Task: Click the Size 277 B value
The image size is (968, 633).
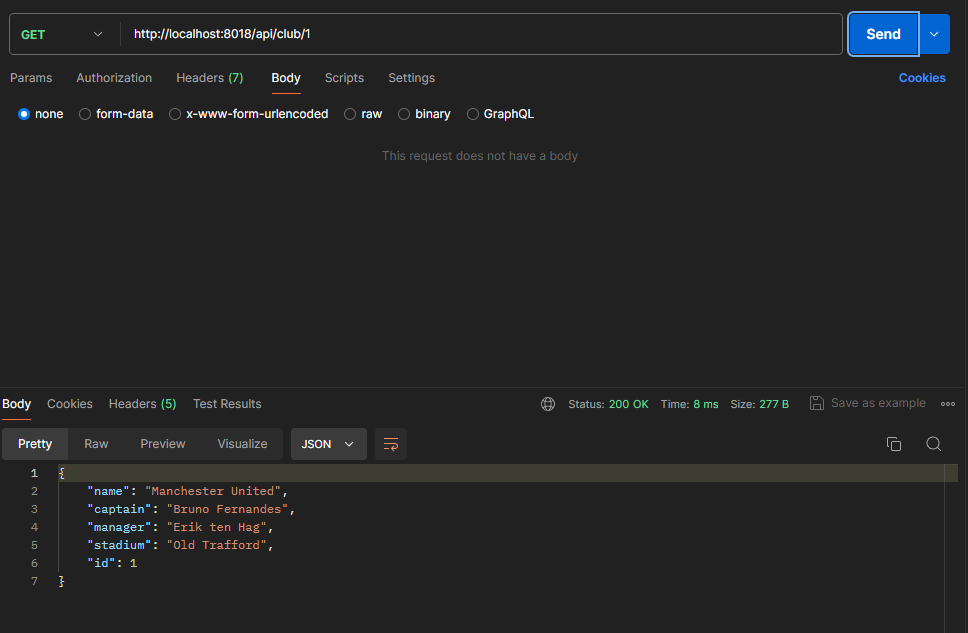Action: 774,405
